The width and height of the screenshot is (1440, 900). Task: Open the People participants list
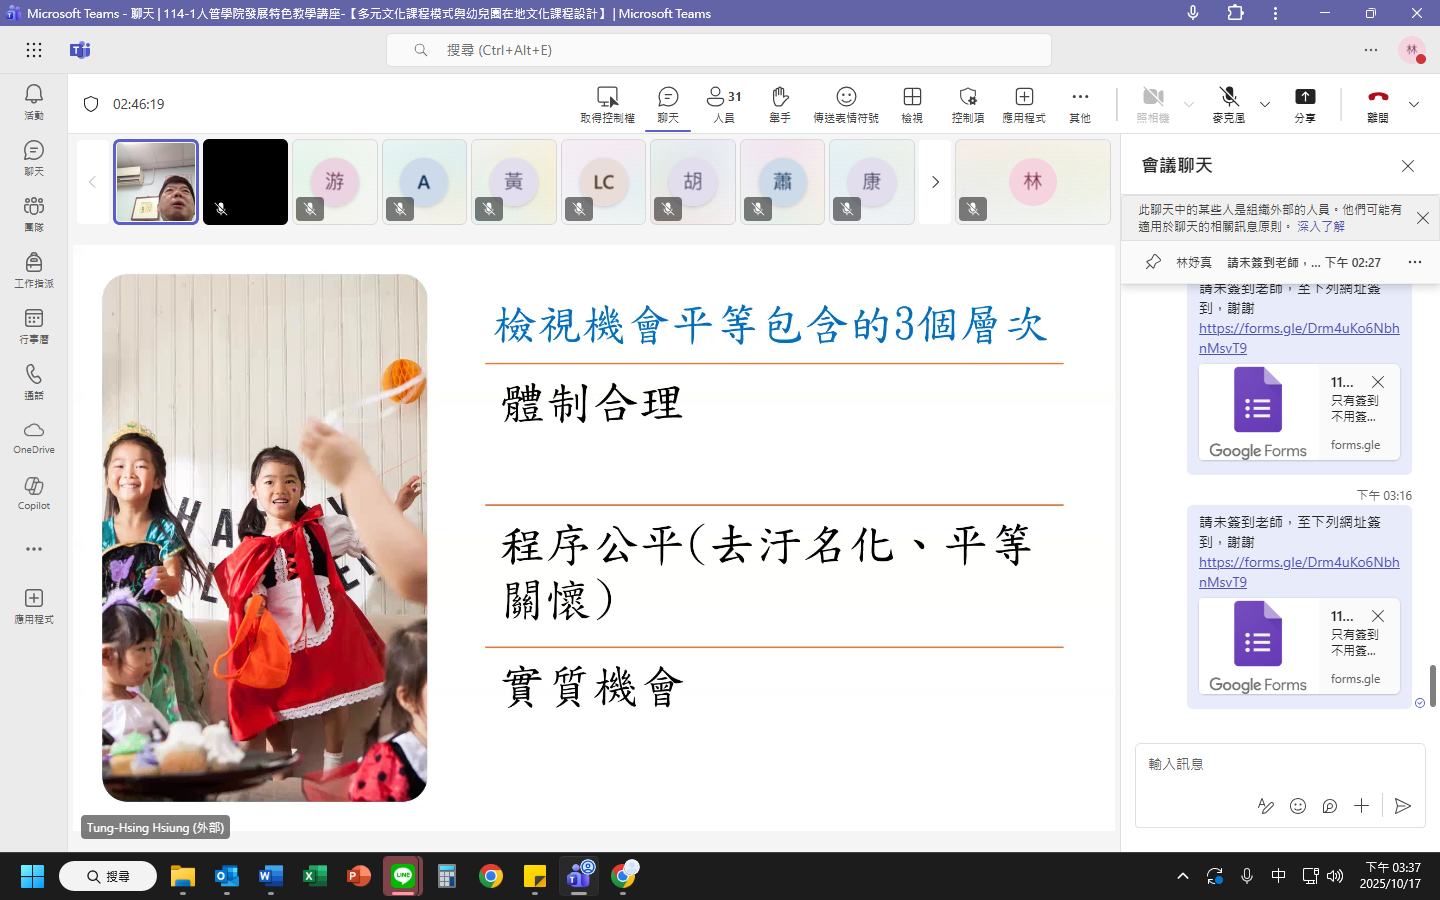click(x=724, y=103)
